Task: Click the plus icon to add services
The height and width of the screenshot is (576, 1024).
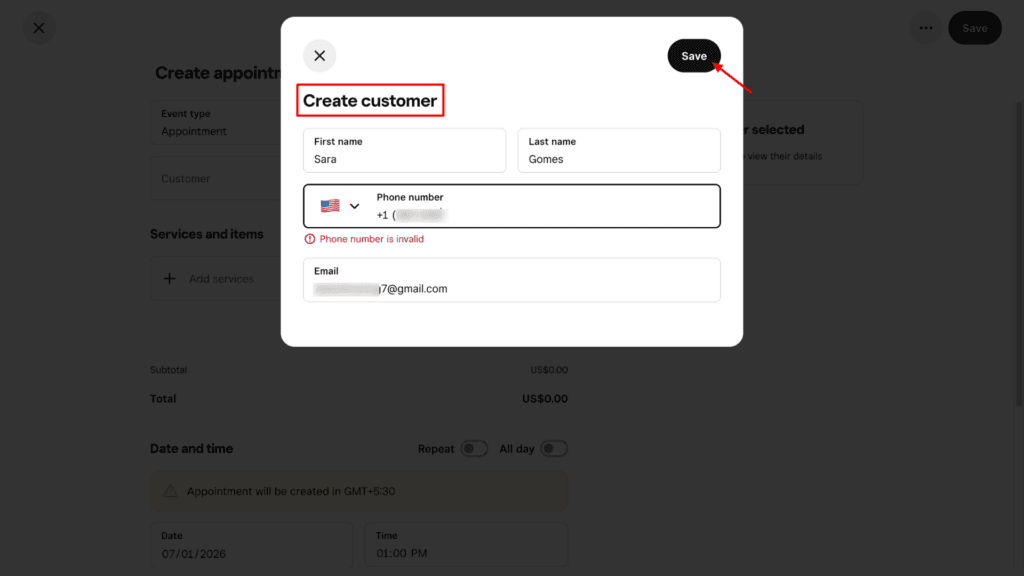Action: click(169, 279)
